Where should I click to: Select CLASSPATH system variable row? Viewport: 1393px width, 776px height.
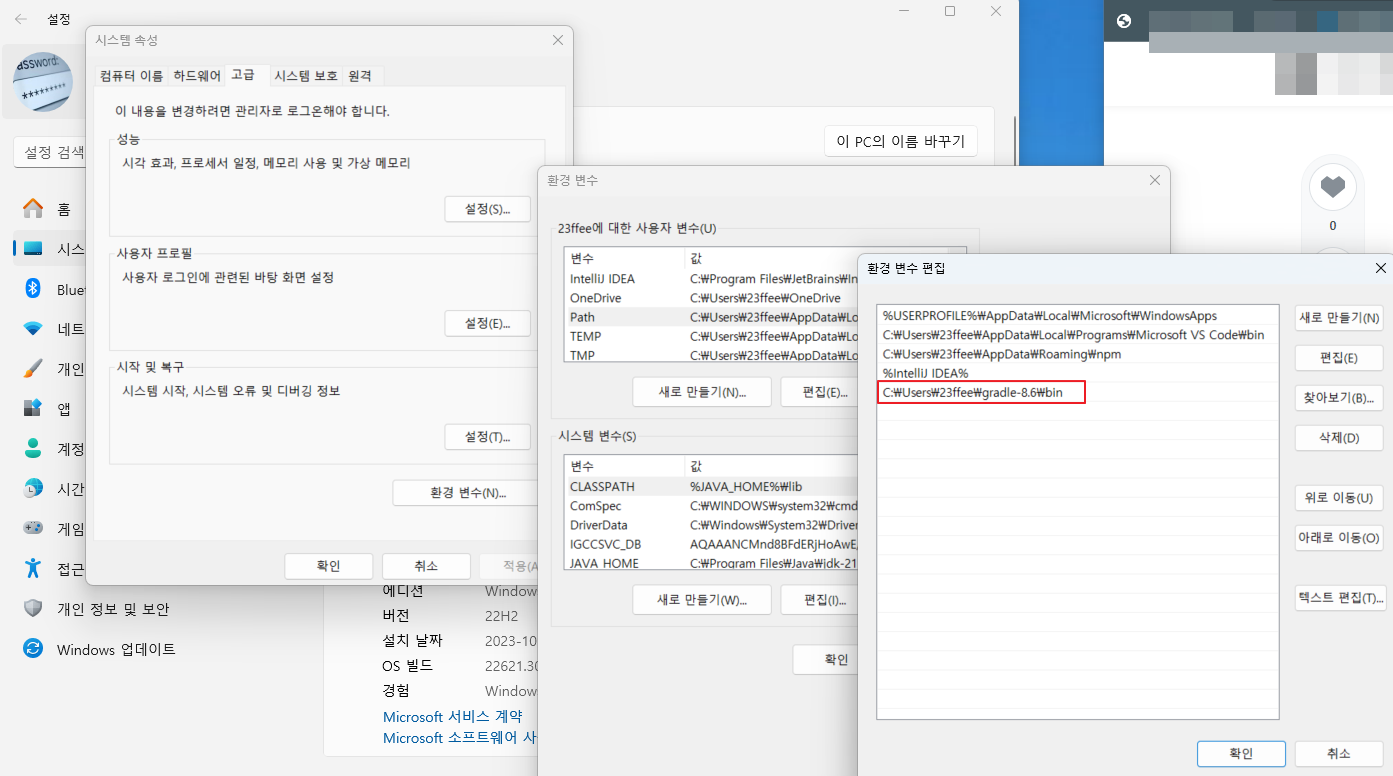711,486
